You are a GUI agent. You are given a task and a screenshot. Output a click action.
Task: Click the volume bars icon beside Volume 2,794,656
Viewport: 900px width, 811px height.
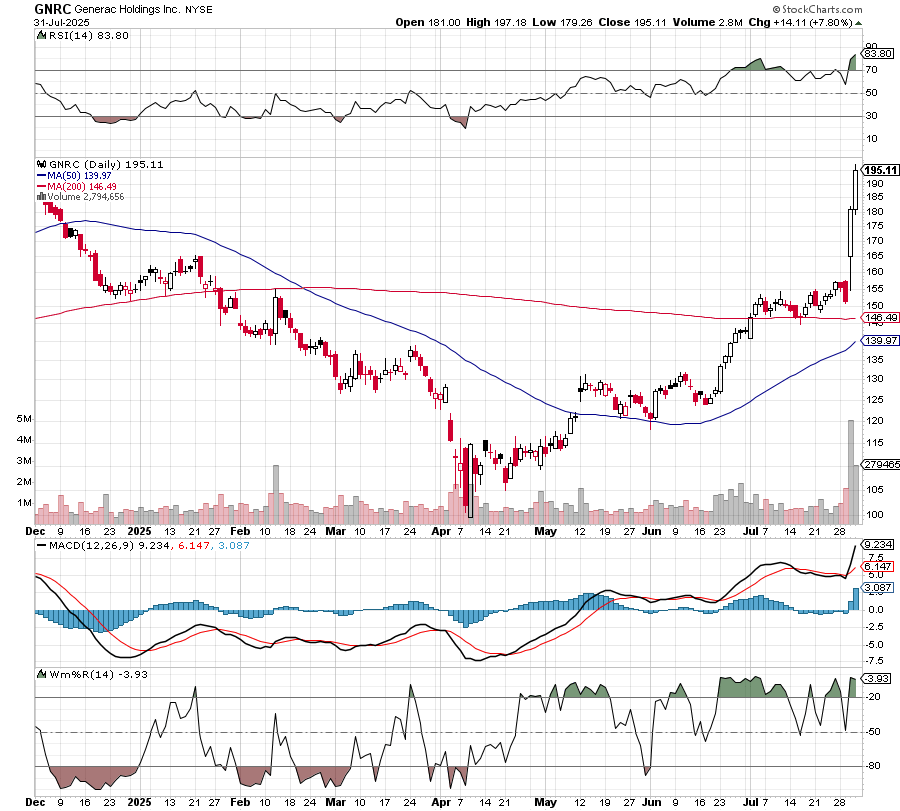41,196
